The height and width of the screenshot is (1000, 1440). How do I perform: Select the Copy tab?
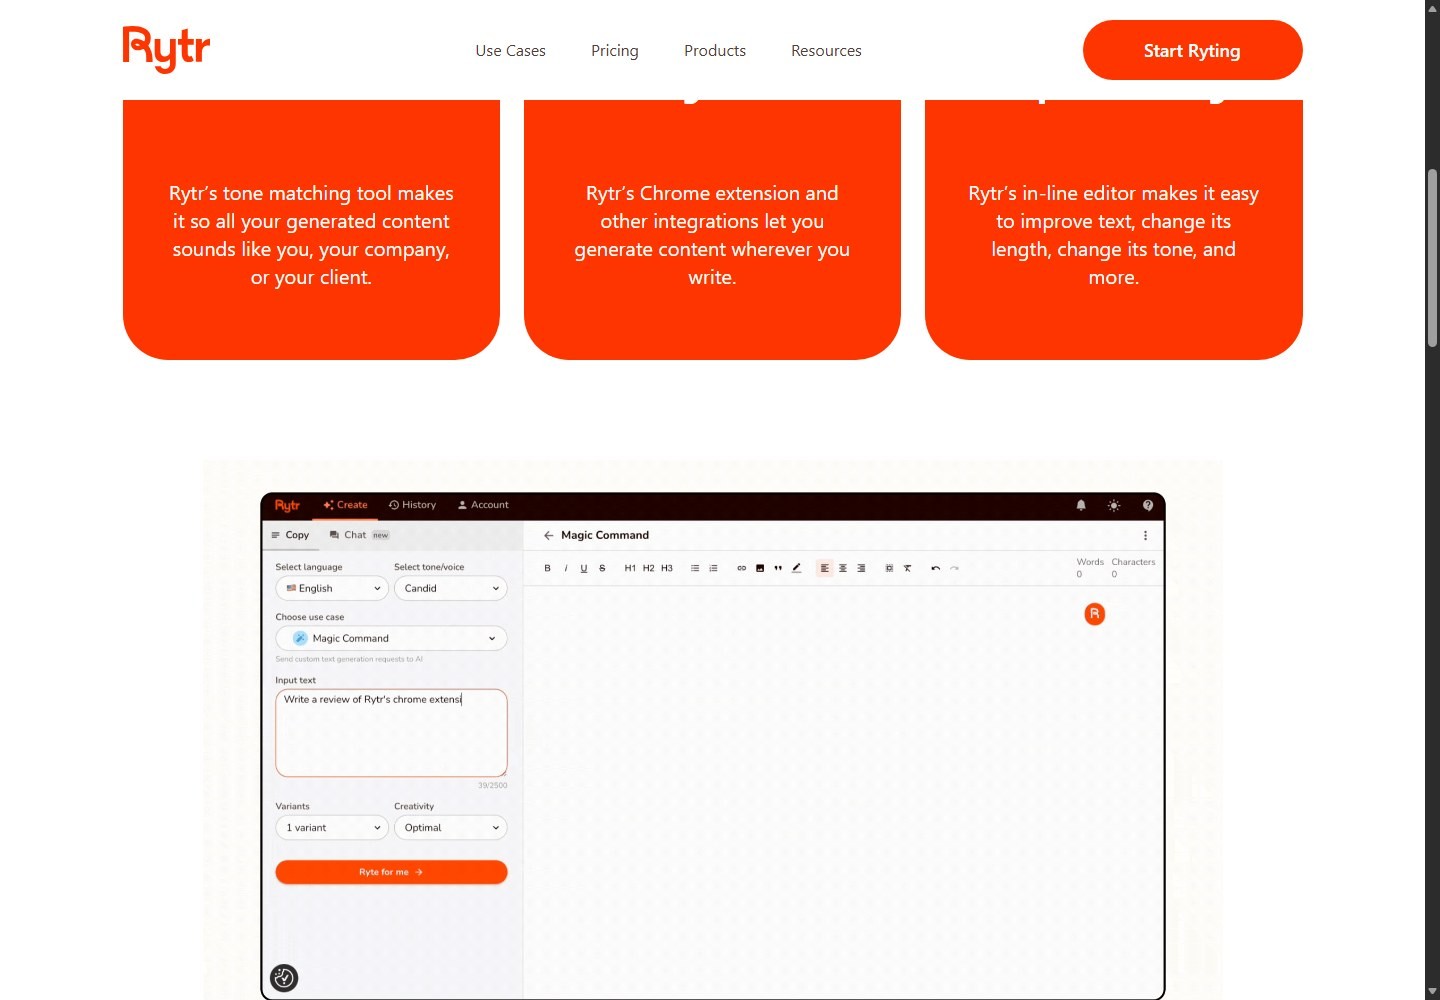pyautogui.click(x=290, y=535)
